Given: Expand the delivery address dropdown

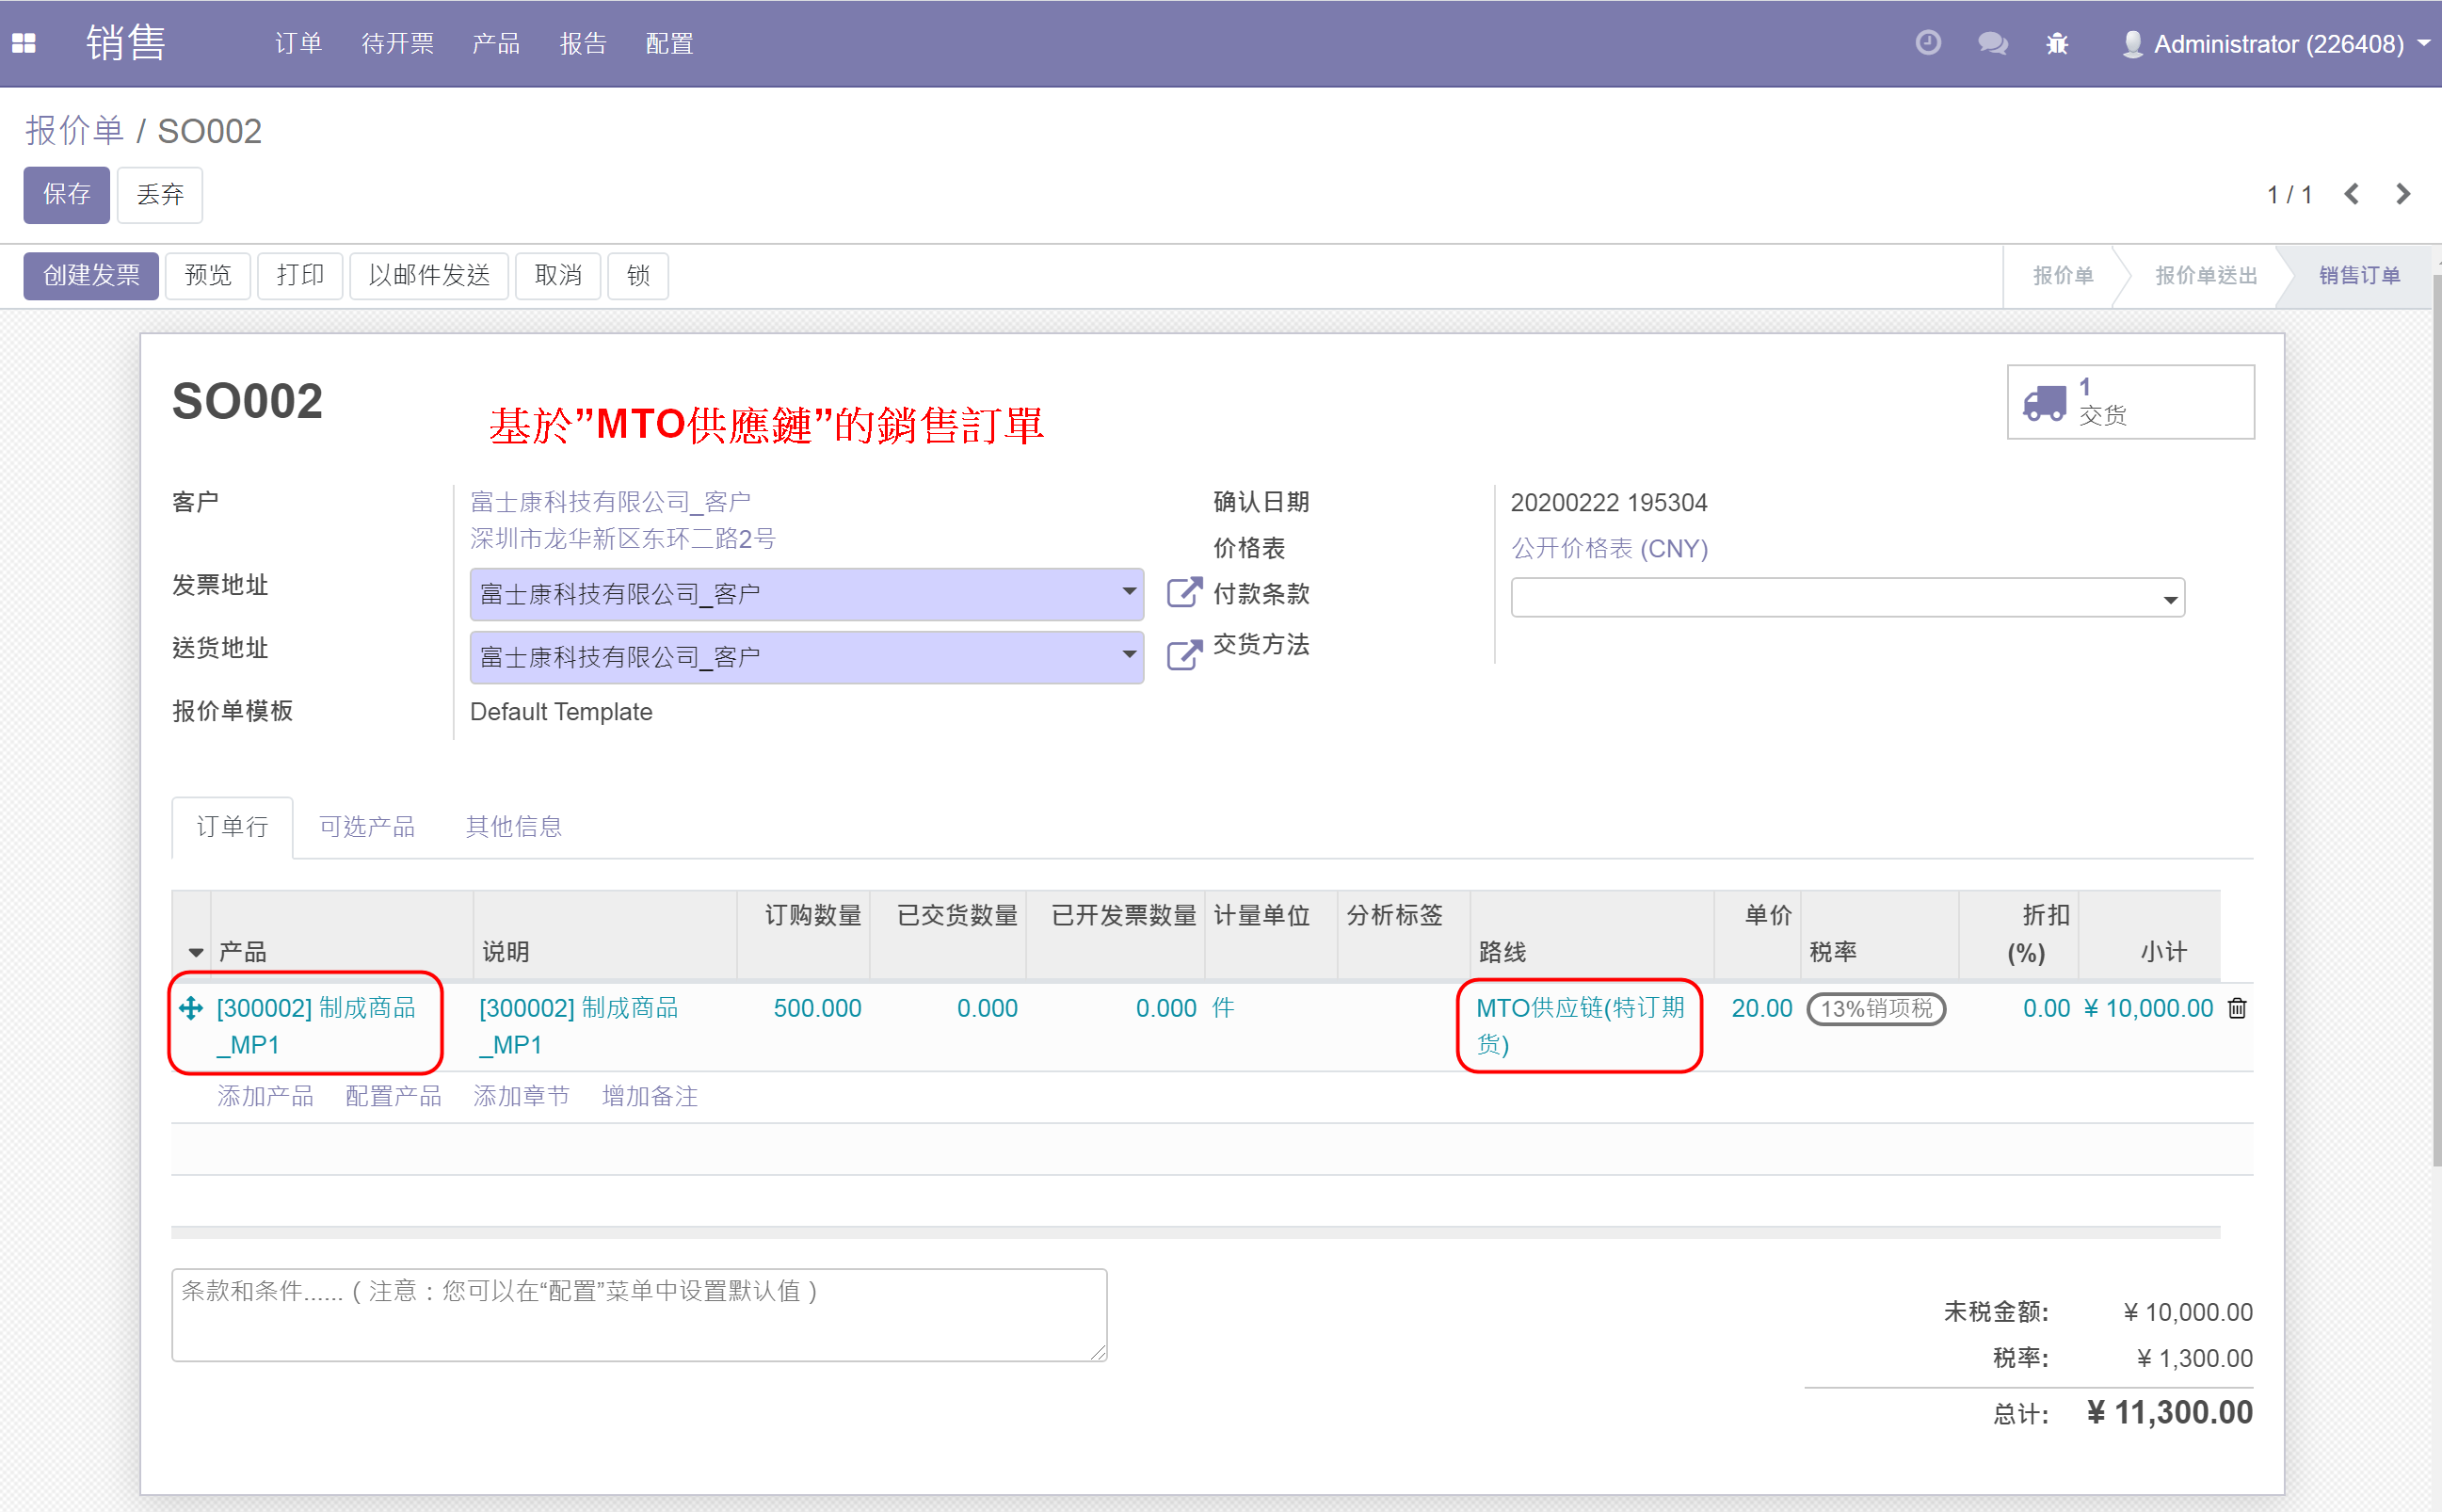Looking at the screenshot, I should pyautogui.click(x=1129, y=655).
